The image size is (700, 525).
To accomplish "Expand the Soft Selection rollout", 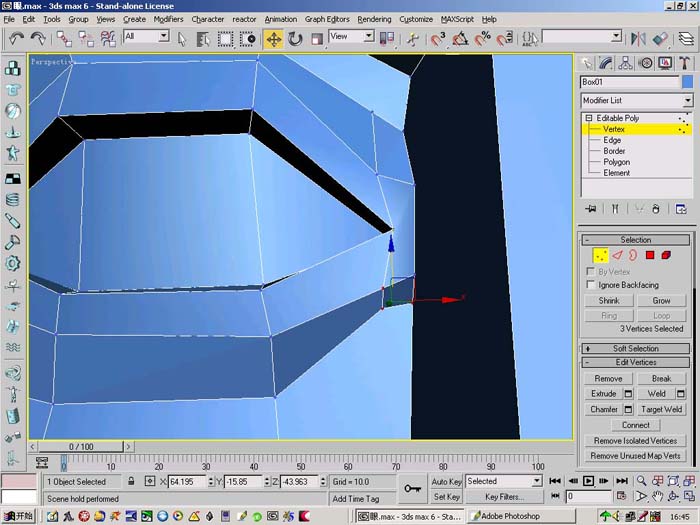I will 636,348.
